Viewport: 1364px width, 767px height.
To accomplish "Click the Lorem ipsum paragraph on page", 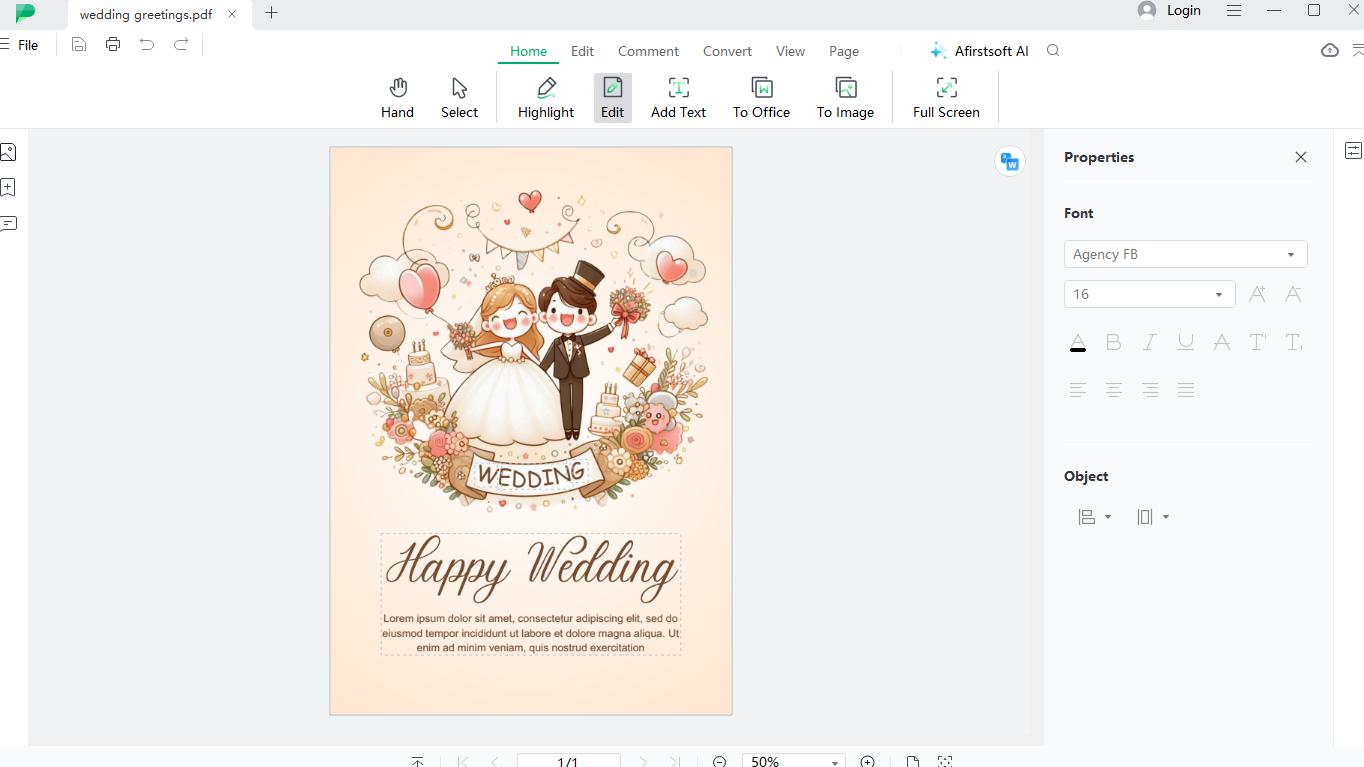I will pyautogui.click(x=531, y=633).
